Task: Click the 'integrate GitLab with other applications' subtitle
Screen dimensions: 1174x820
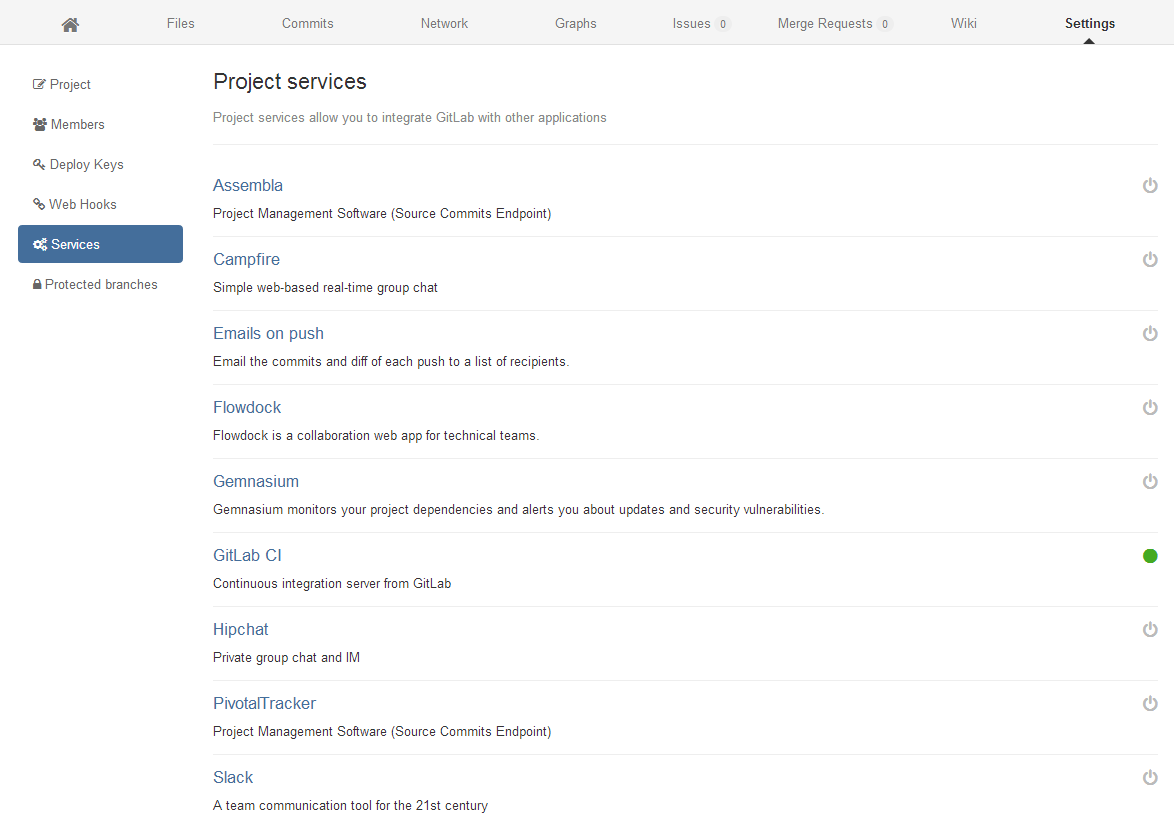Action: coord(410,118)
